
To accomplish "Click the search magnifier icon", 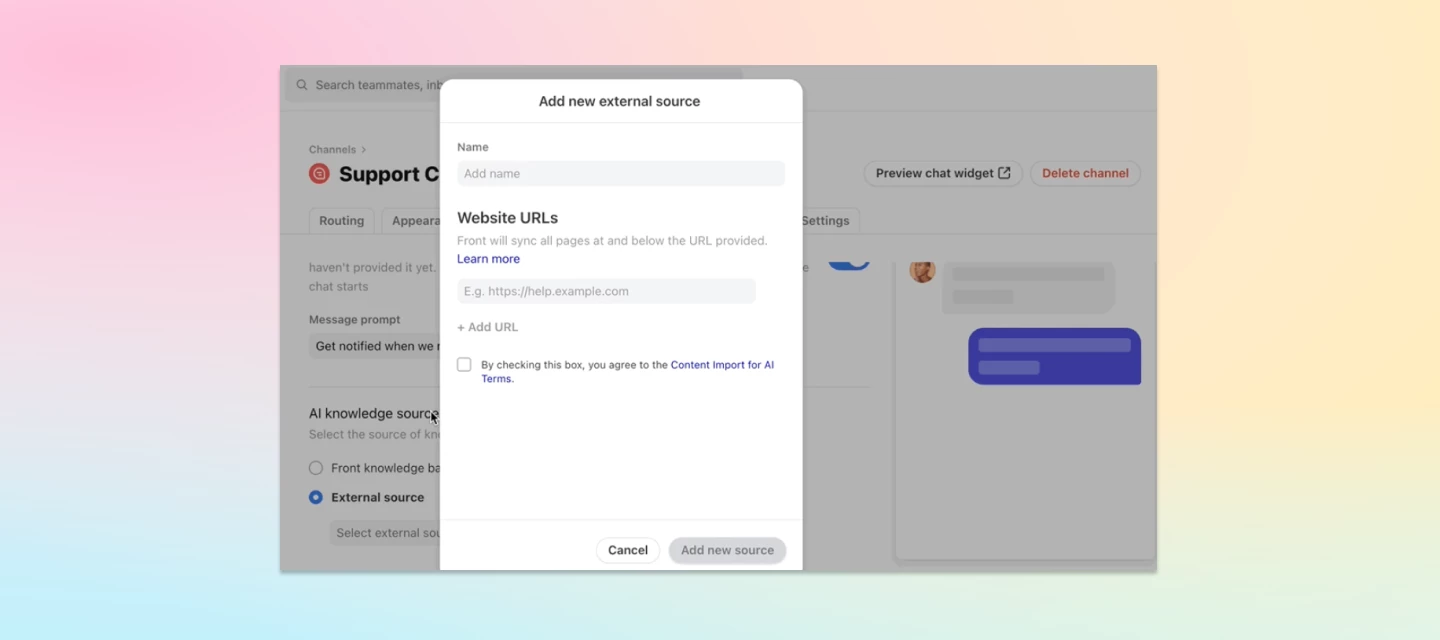I will point(302,85).
